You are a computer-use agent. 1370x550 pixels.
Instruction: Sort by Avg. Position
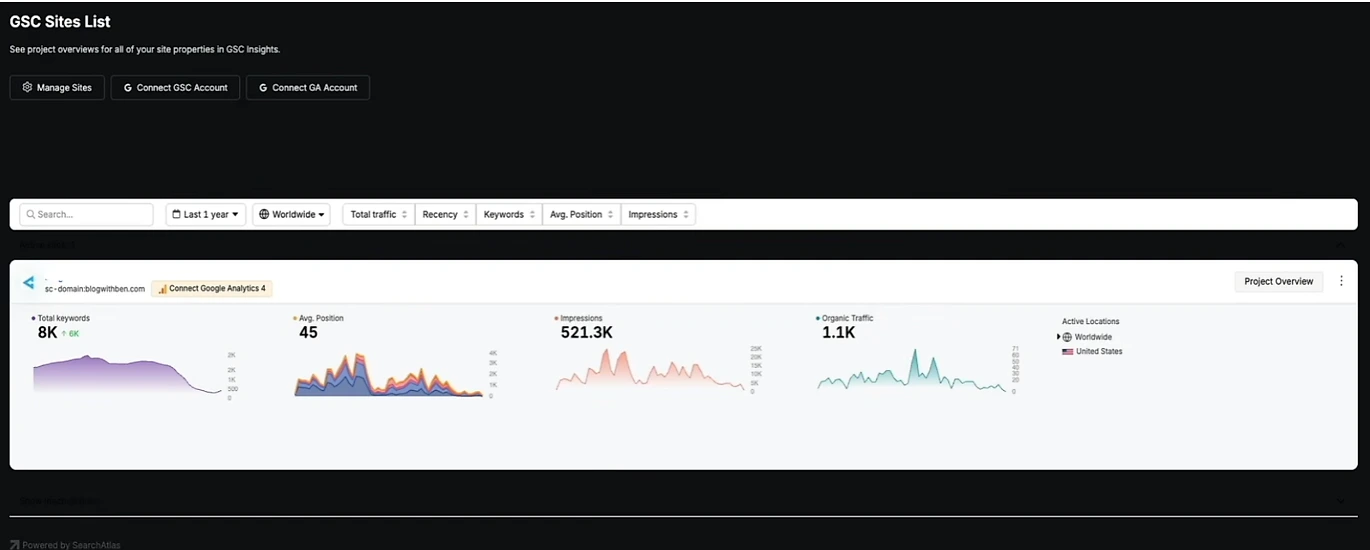[x=581, y=215]
